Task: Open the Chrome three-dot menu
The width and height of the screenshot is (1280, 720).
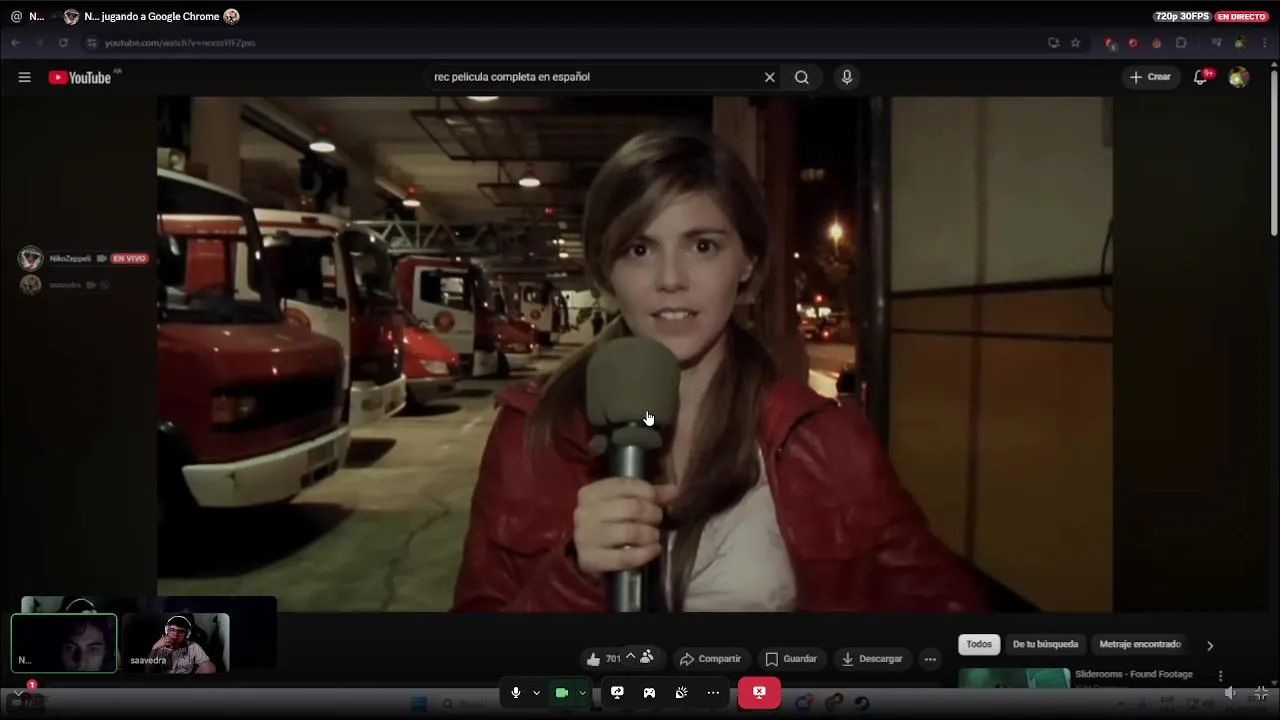Action: click(x=1264, y=43)
